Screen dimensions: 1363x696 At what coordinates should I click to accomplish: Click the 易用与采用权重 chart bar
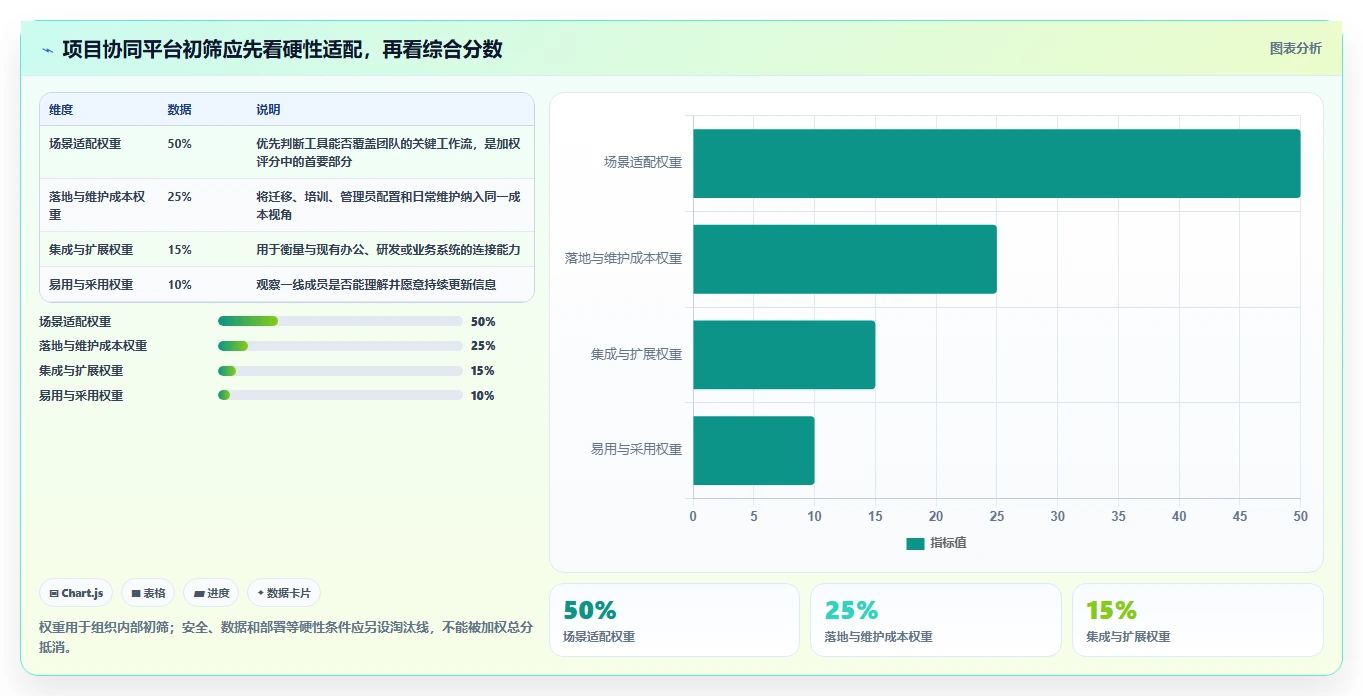pos(754,450)
